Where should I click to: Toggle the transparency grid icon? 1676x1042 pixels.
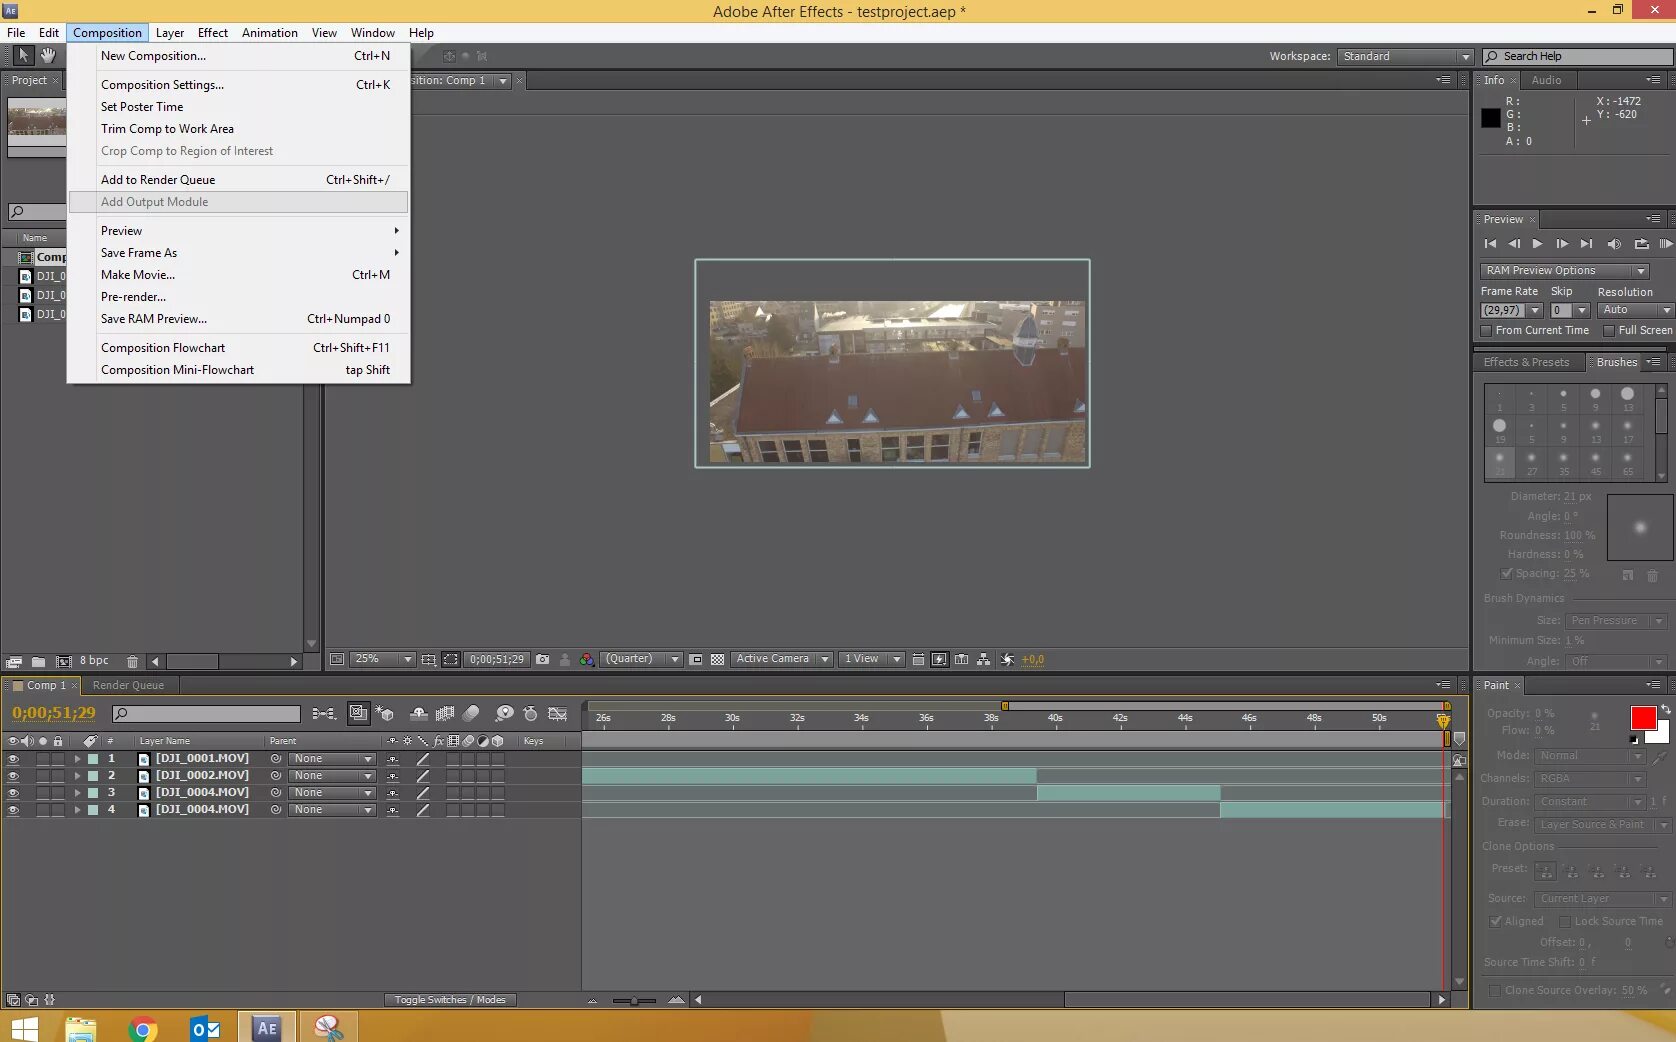(x=717, y=660)
